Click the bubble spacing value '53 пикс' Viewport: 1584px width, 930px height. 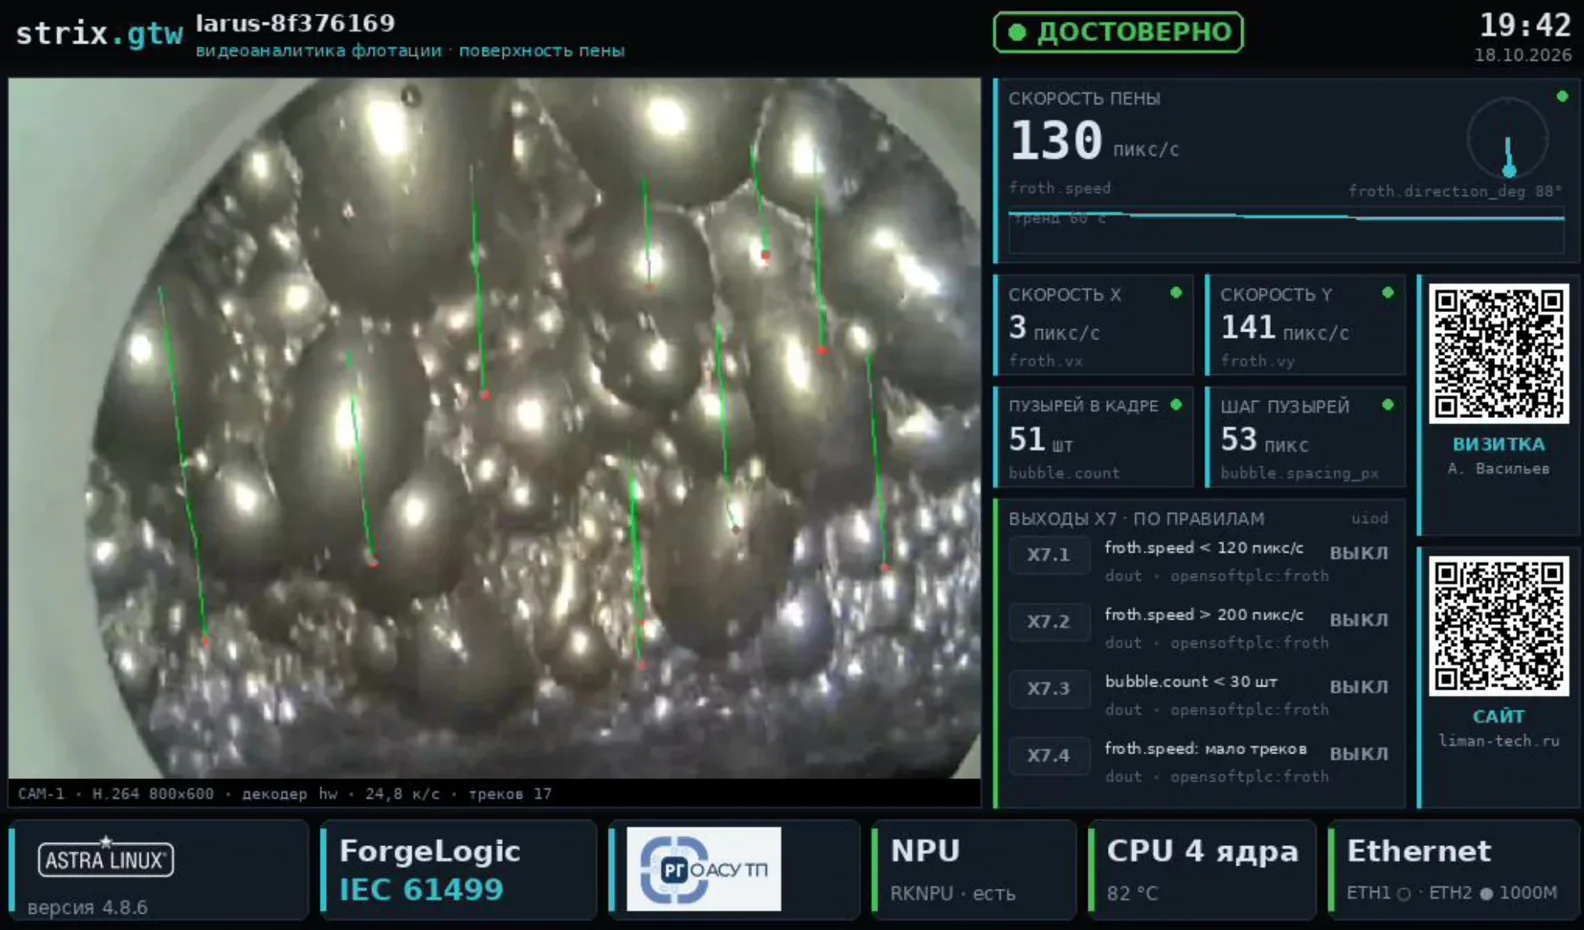coord(1264,440)
